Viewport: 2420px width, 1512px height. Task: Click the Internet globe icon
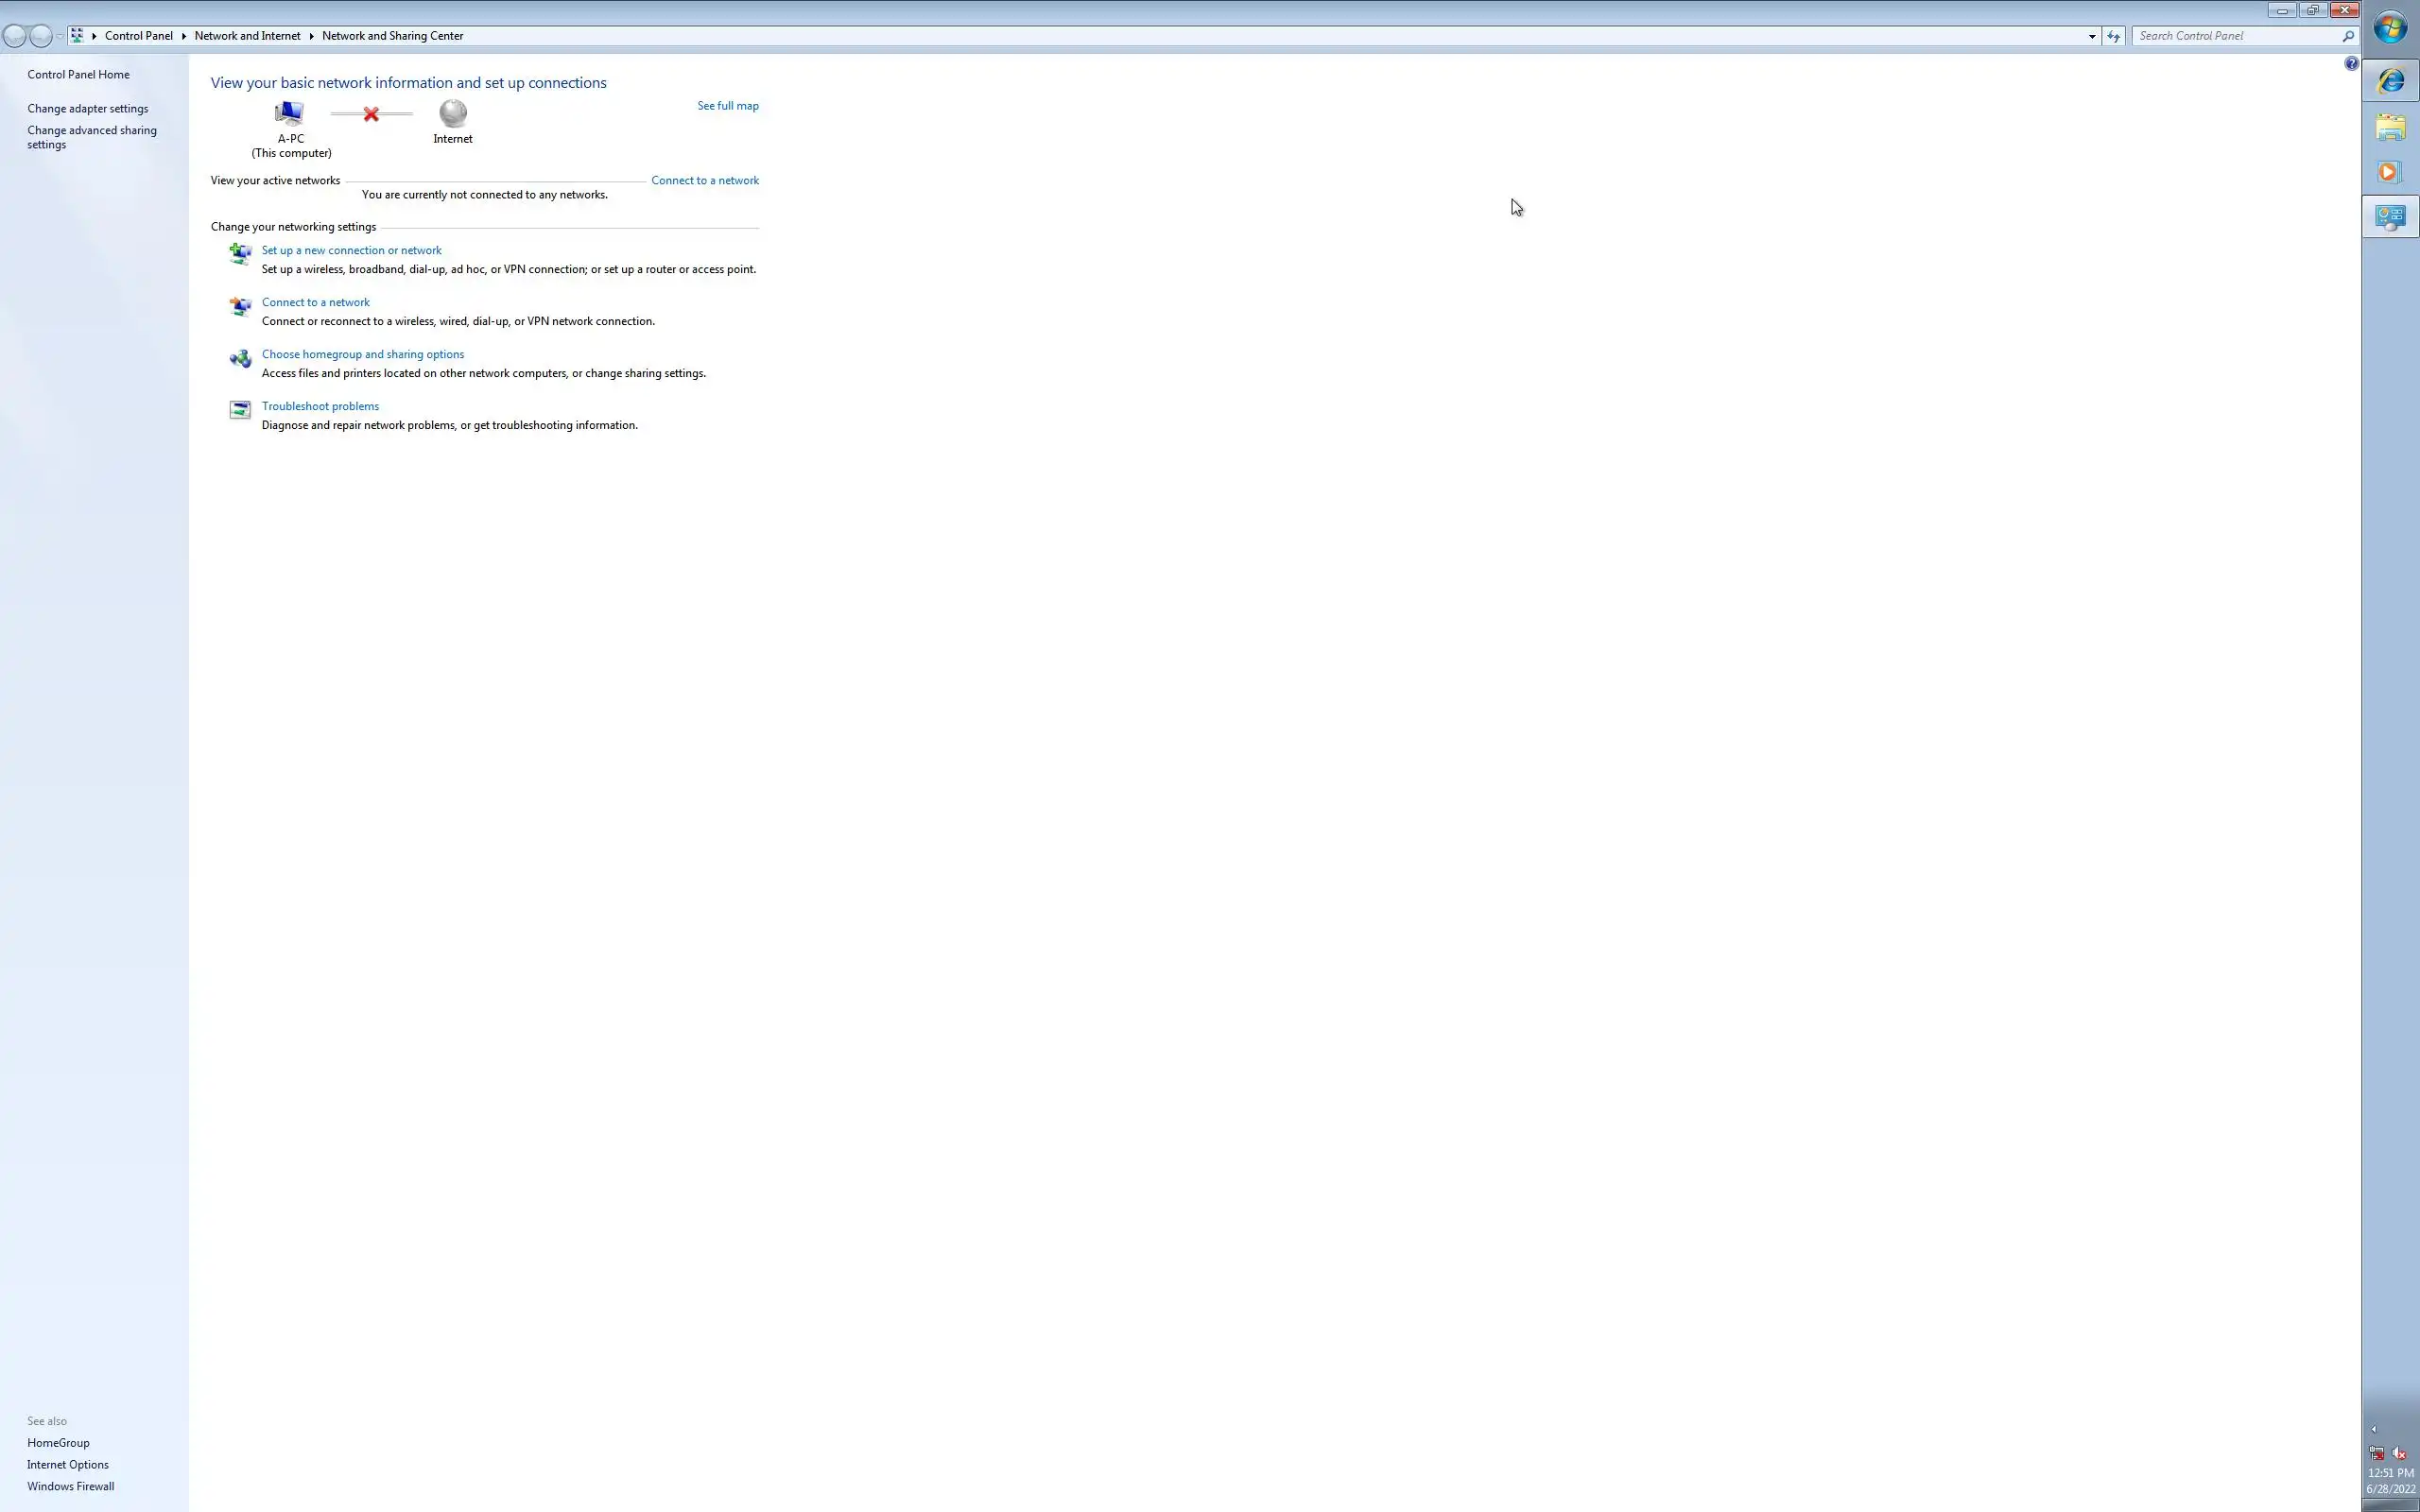click(453, 113)
